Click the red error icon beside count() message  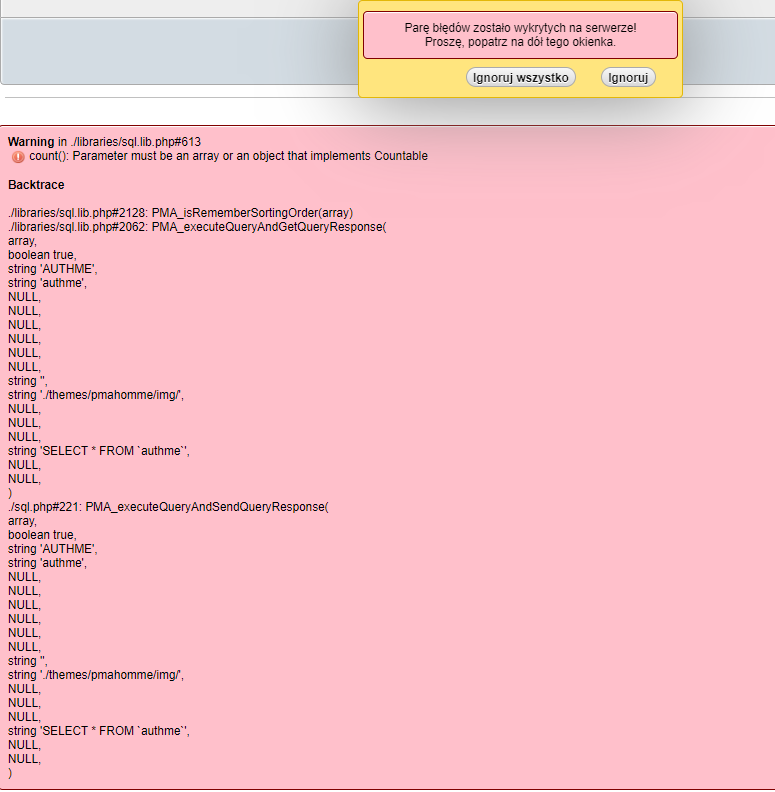[18, 157]
